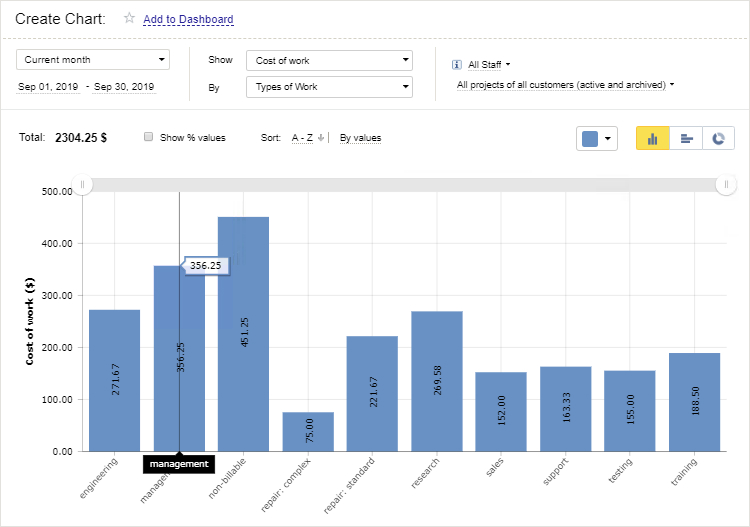Expand the All projects of all customers selector
This screenshot has height=527, width=750.
565,85
